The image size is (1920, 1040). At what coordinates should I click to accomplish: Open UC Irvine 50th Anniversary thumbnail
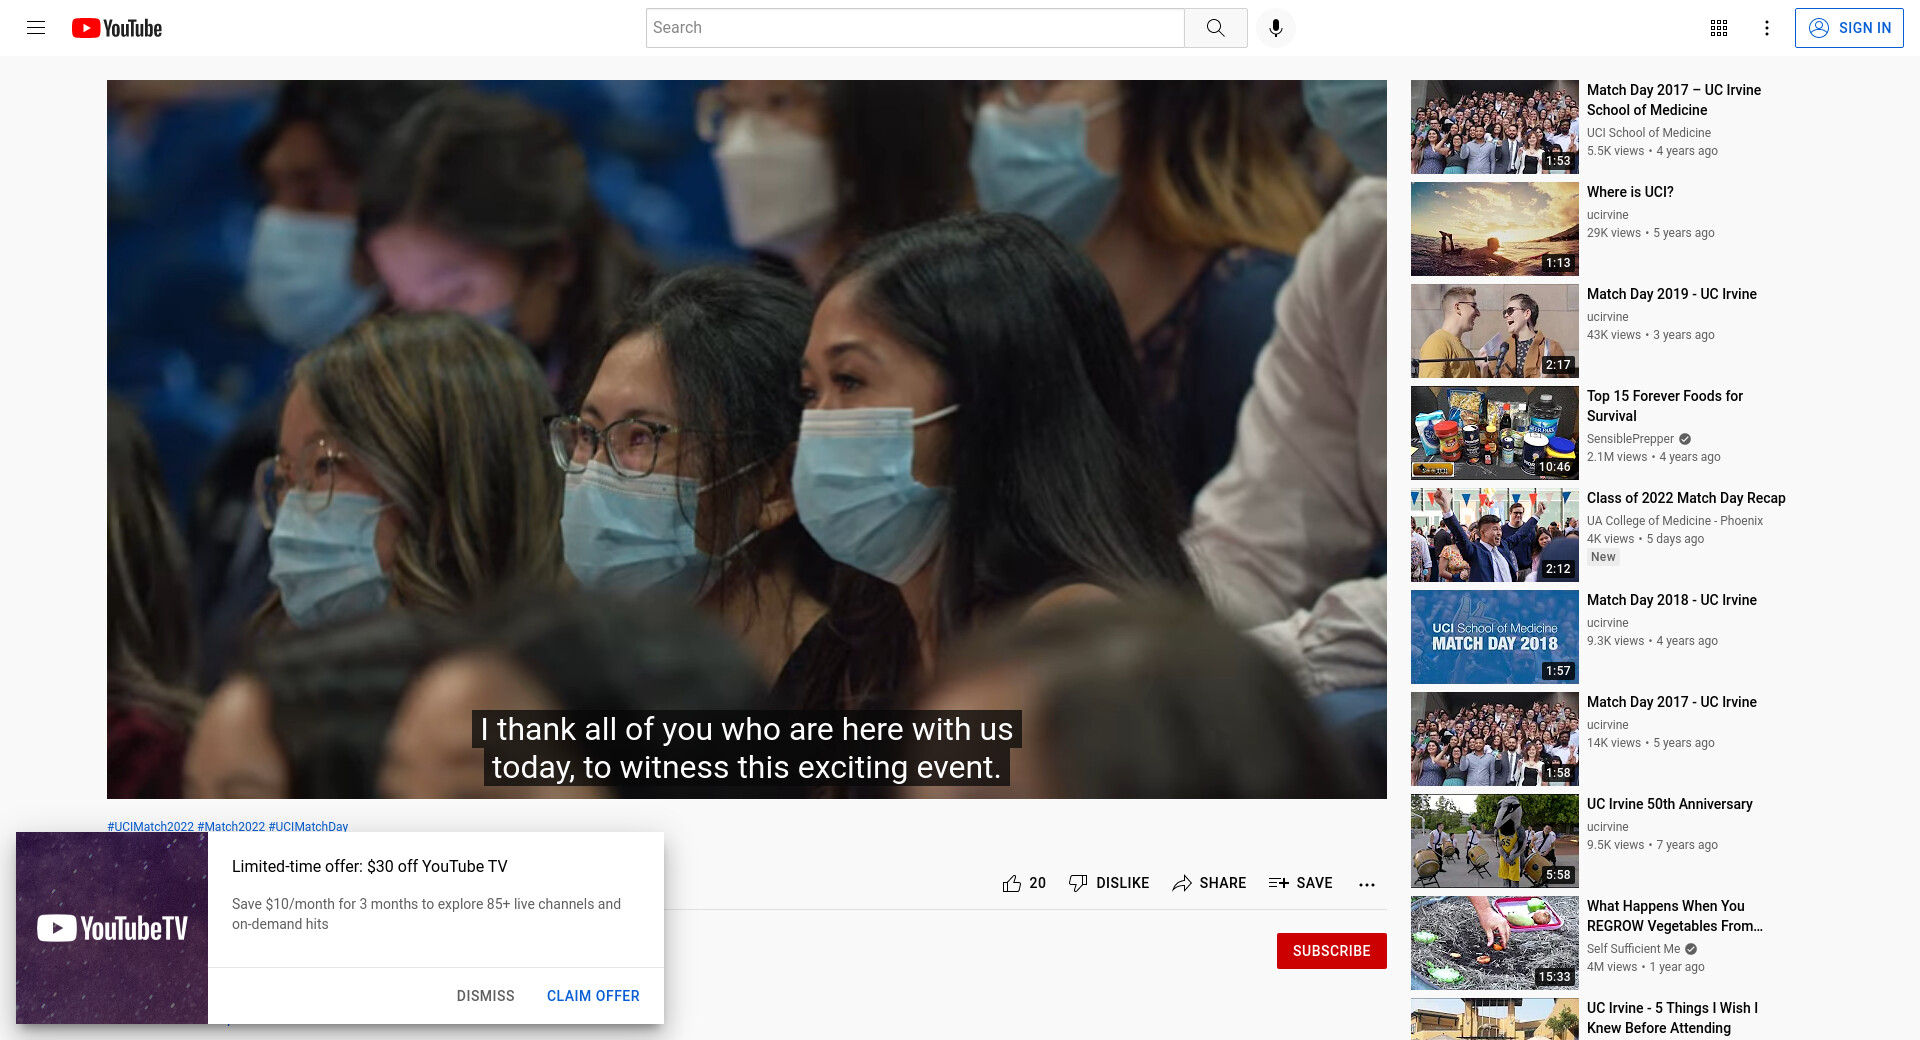(1494, 841)
